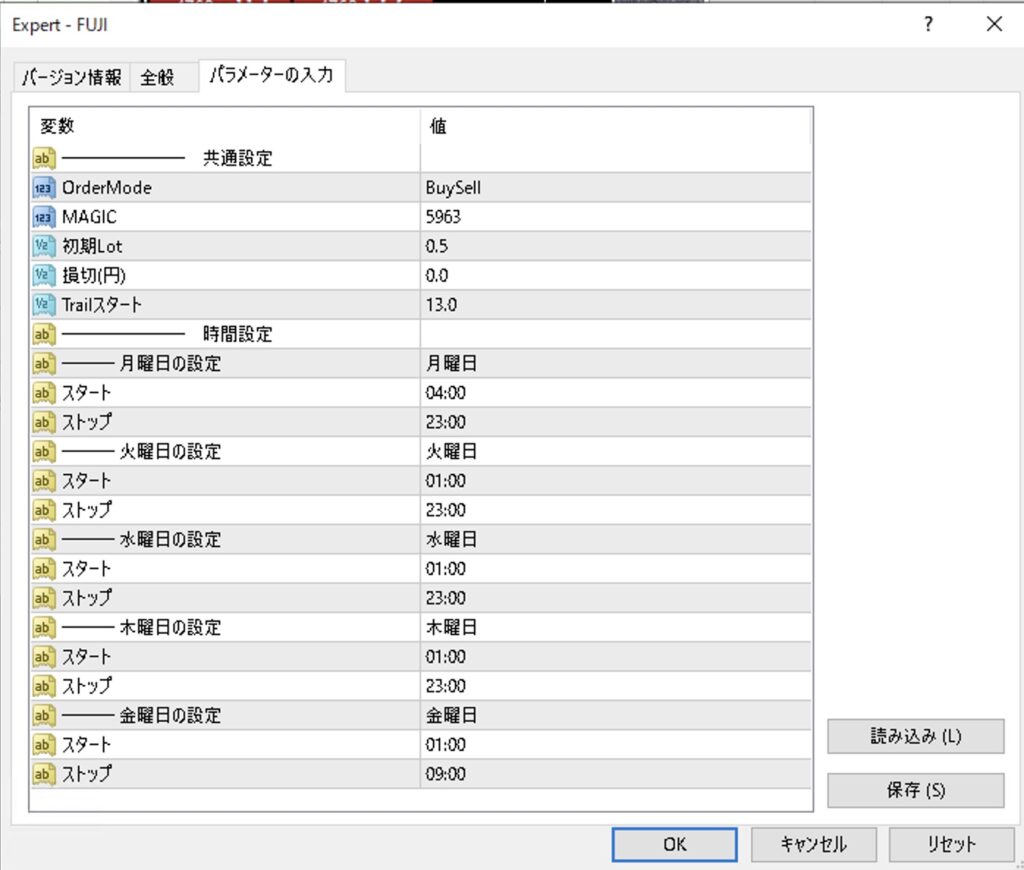Screen dimensions: 1024x870
Task: Click the integer icon beside OrderMode
Action: click(x=43, y=187)
